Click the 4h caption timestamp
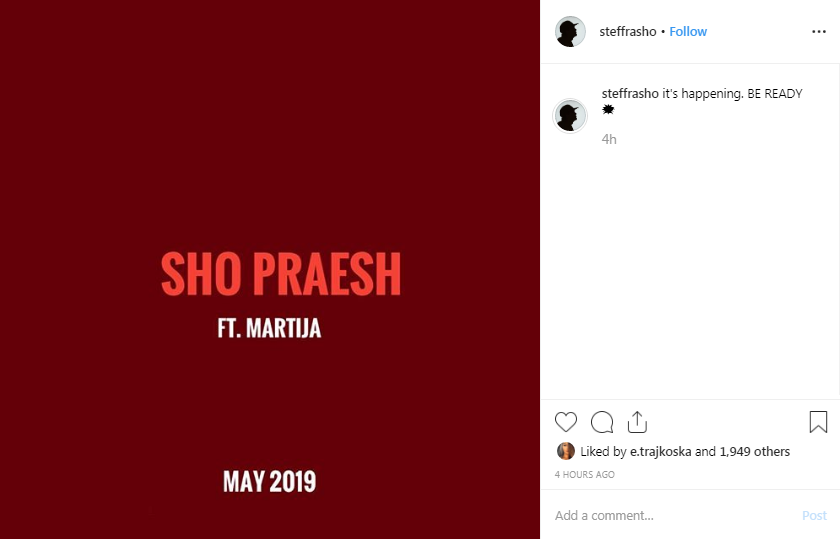 (609, 139)
